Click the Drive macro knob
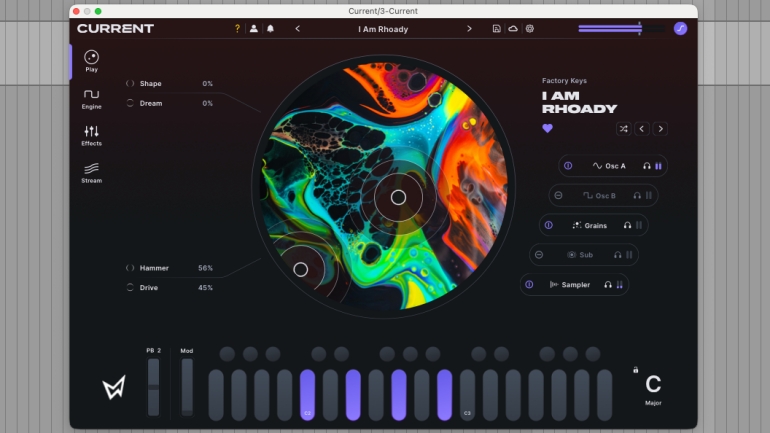The width and height of the screenshot is (770, 433). 130,288
